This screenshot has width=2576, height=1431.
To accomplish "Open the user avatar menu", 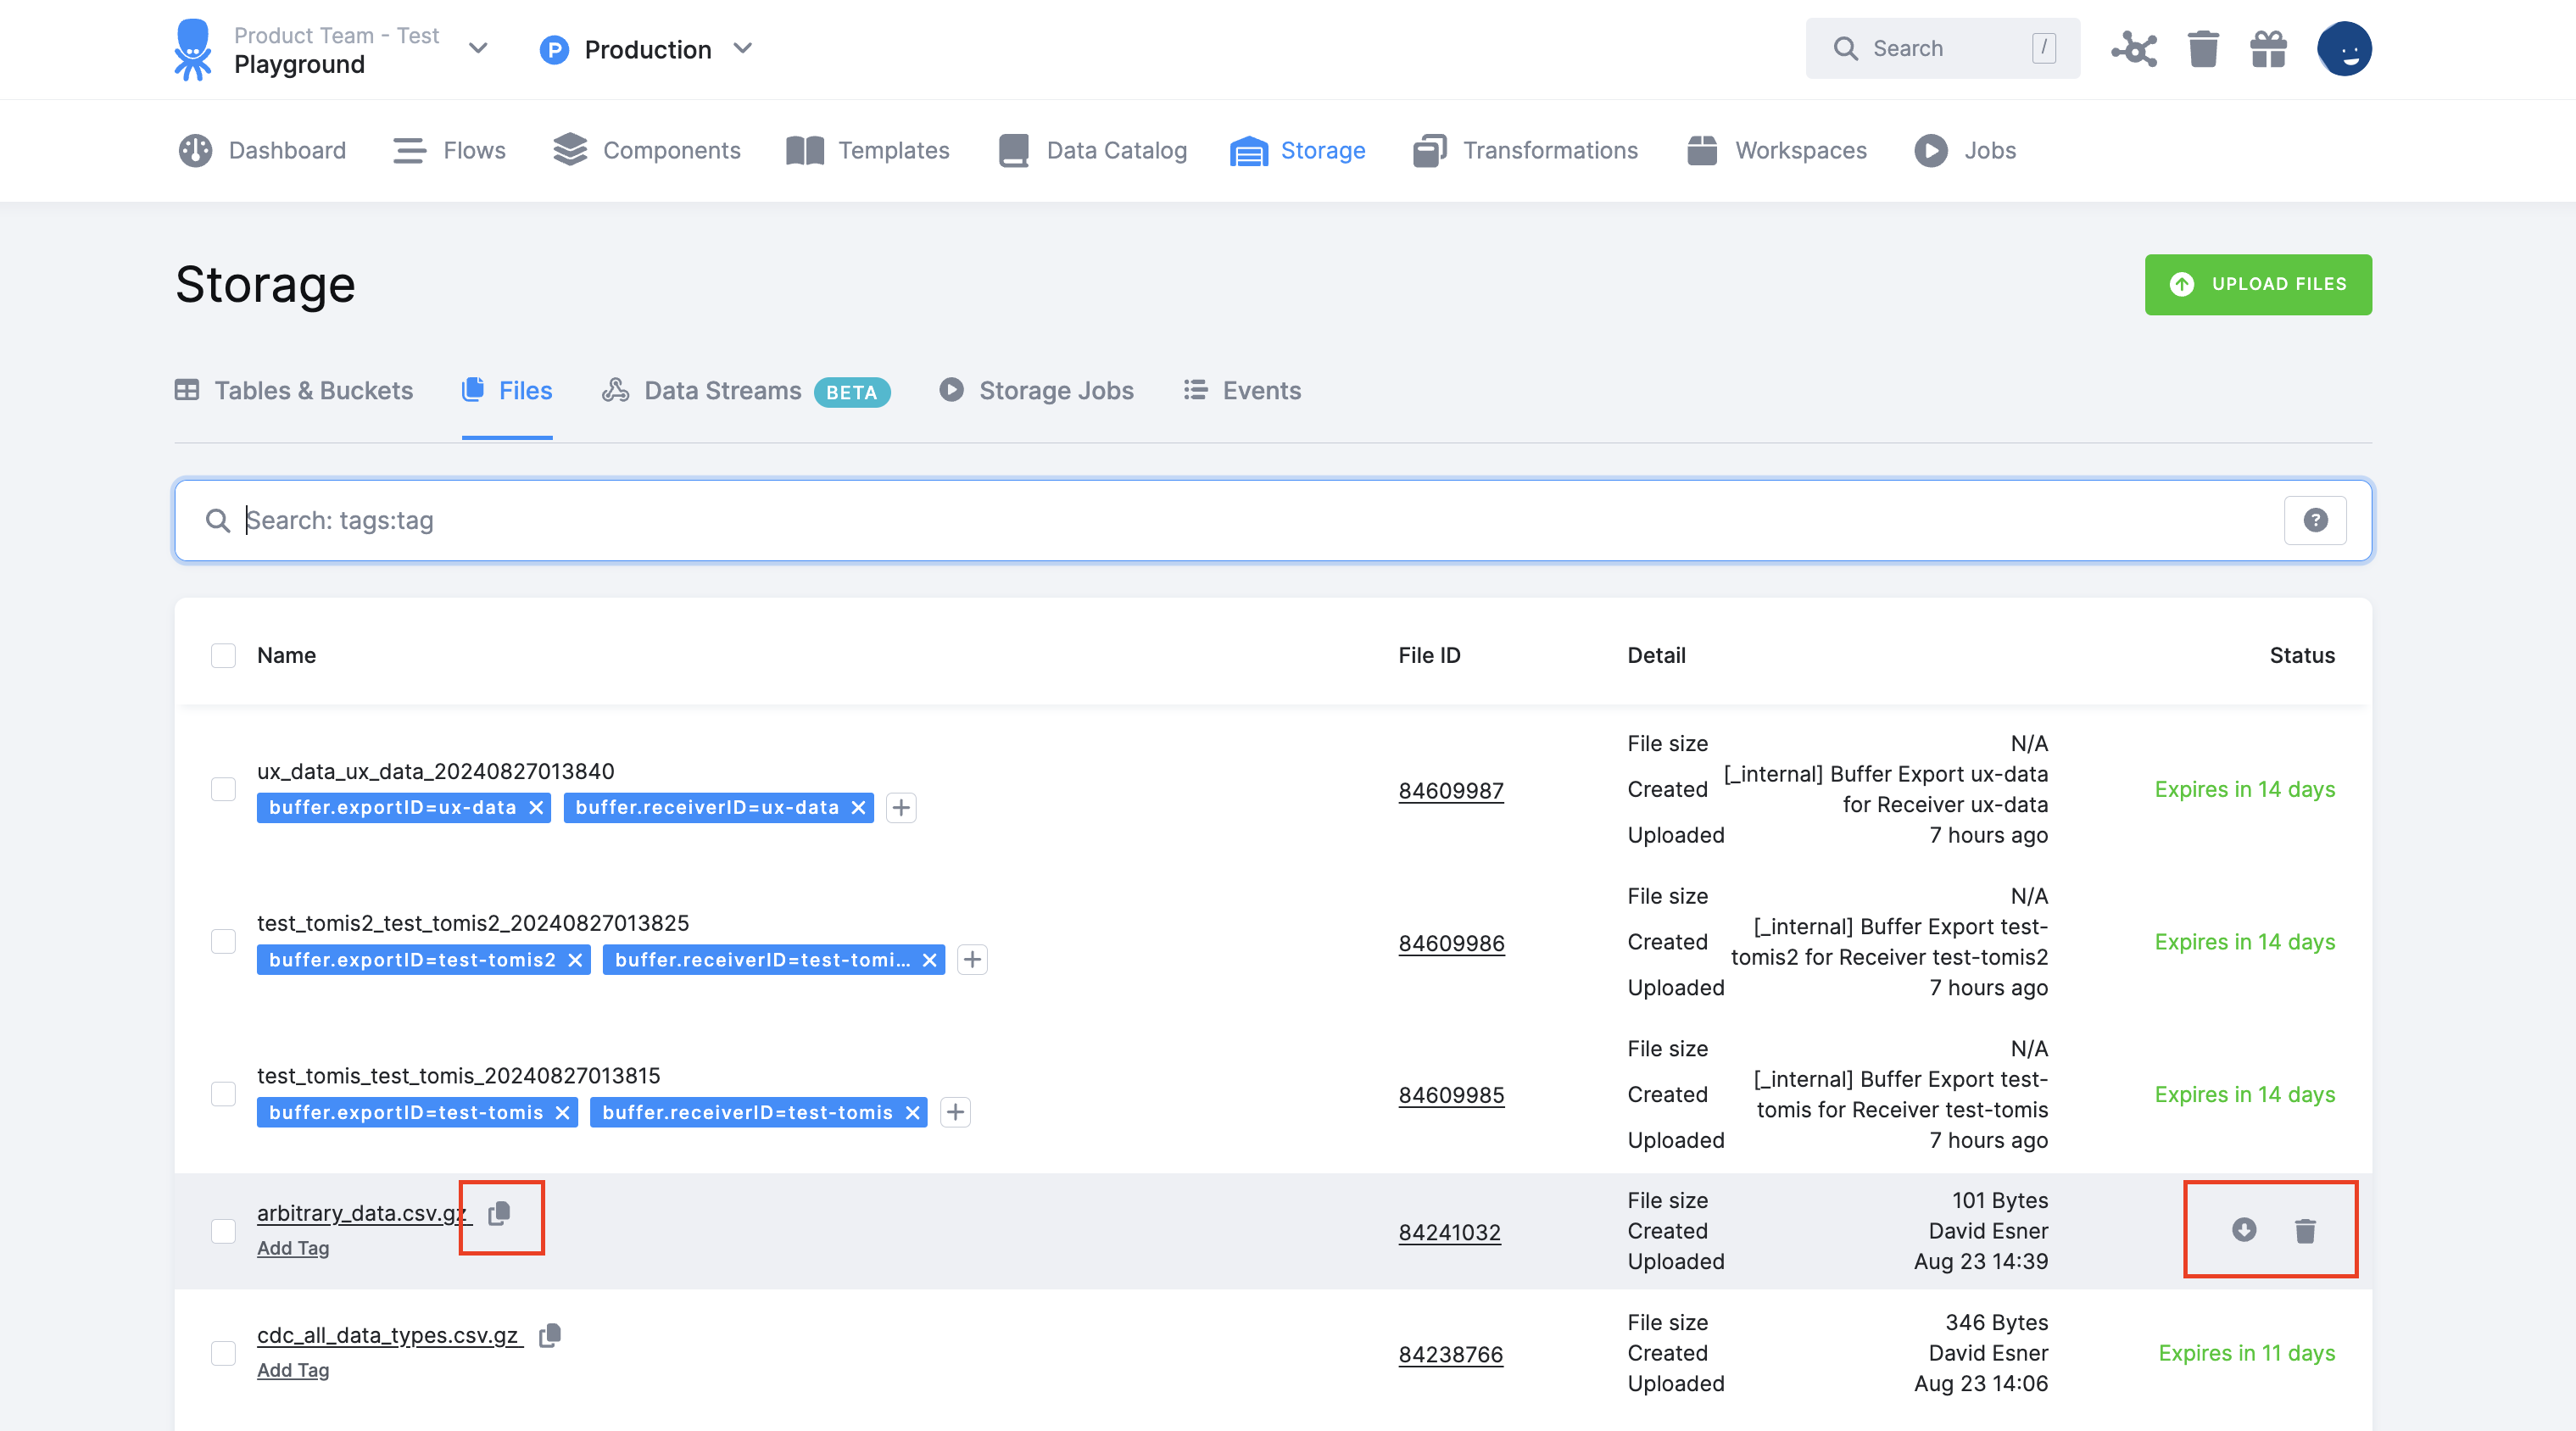I will click(x=2344, y=48).
